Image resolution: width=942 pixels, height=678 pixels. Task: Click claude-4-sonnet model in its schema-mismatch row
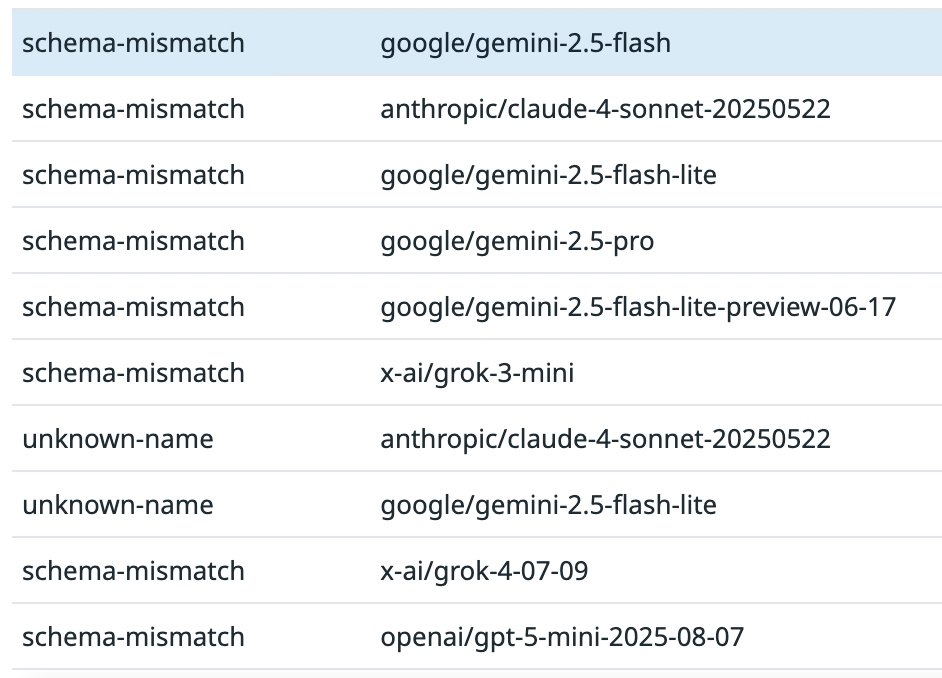coord(605,108)
